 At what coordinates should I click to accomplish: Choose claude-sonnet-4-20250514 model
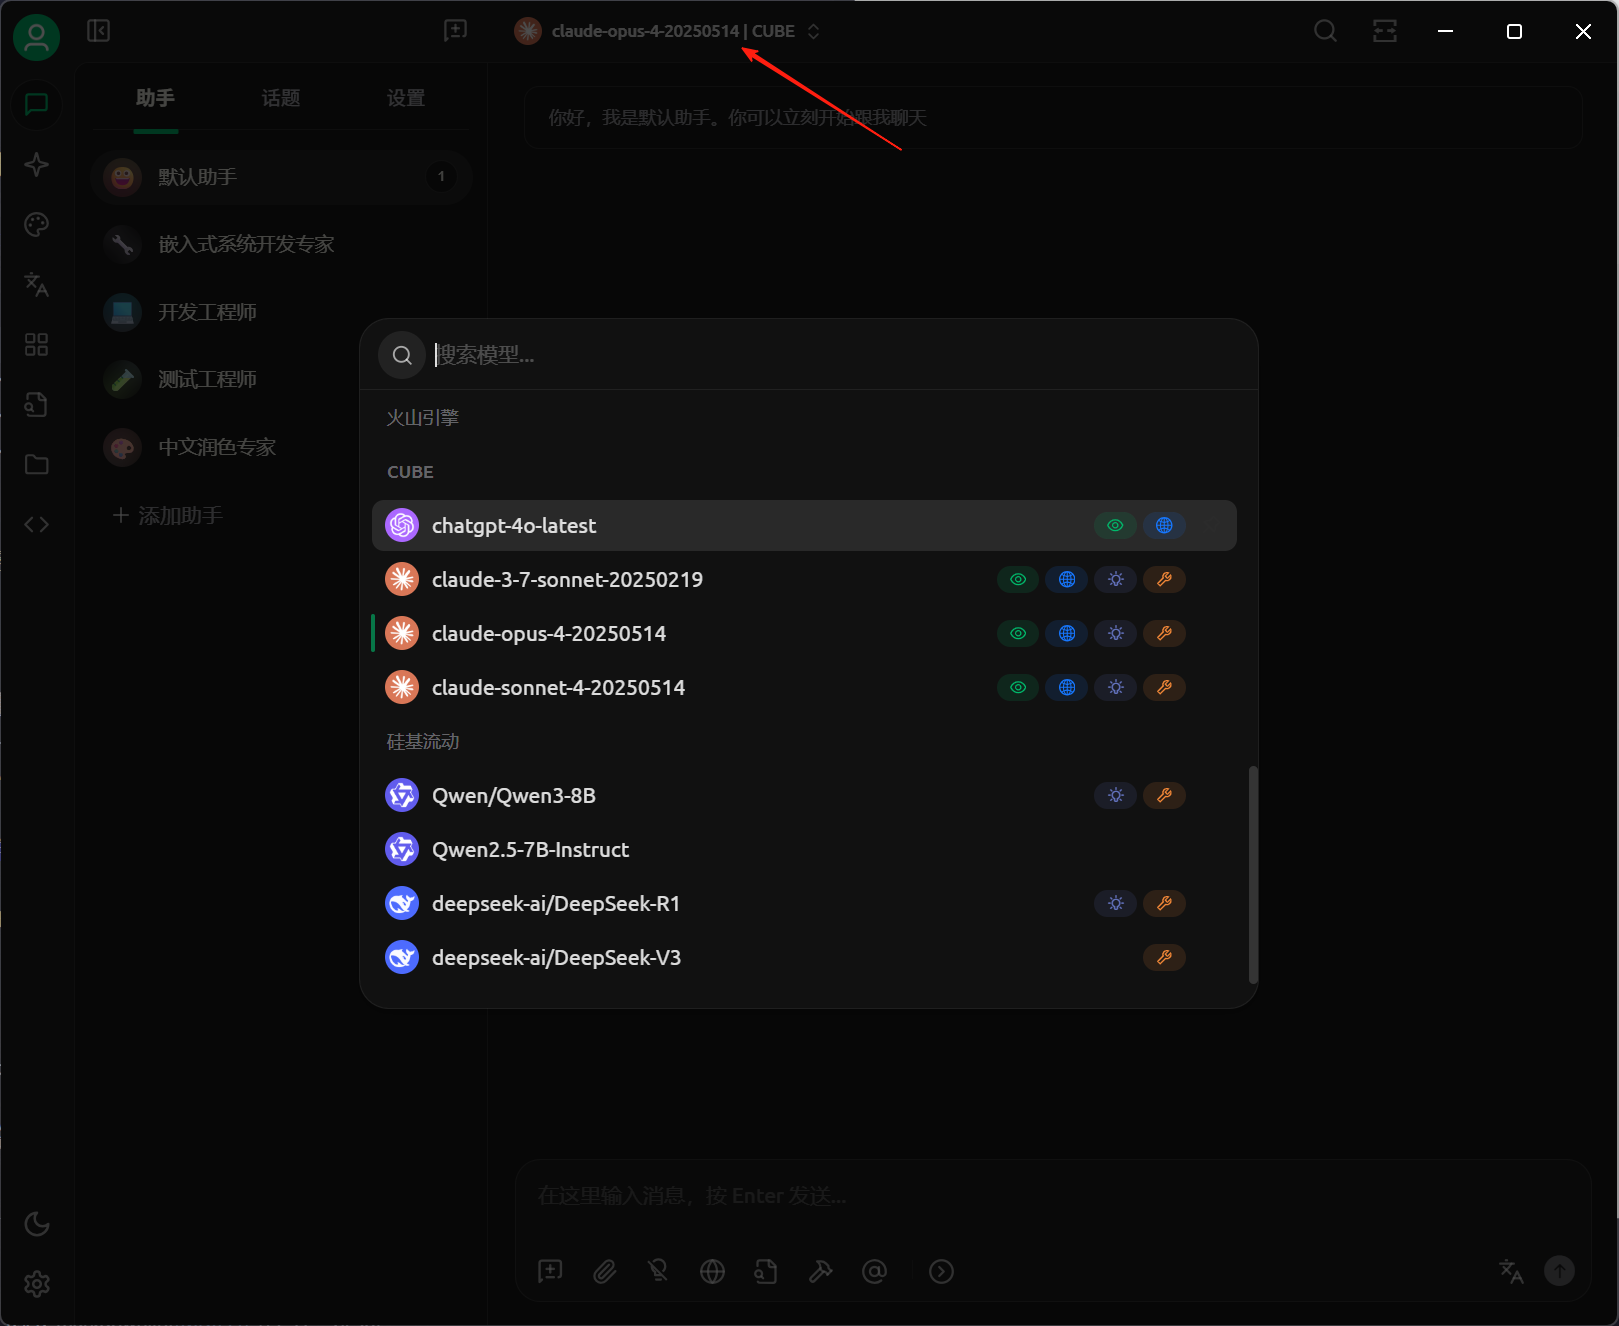[804, 687]
